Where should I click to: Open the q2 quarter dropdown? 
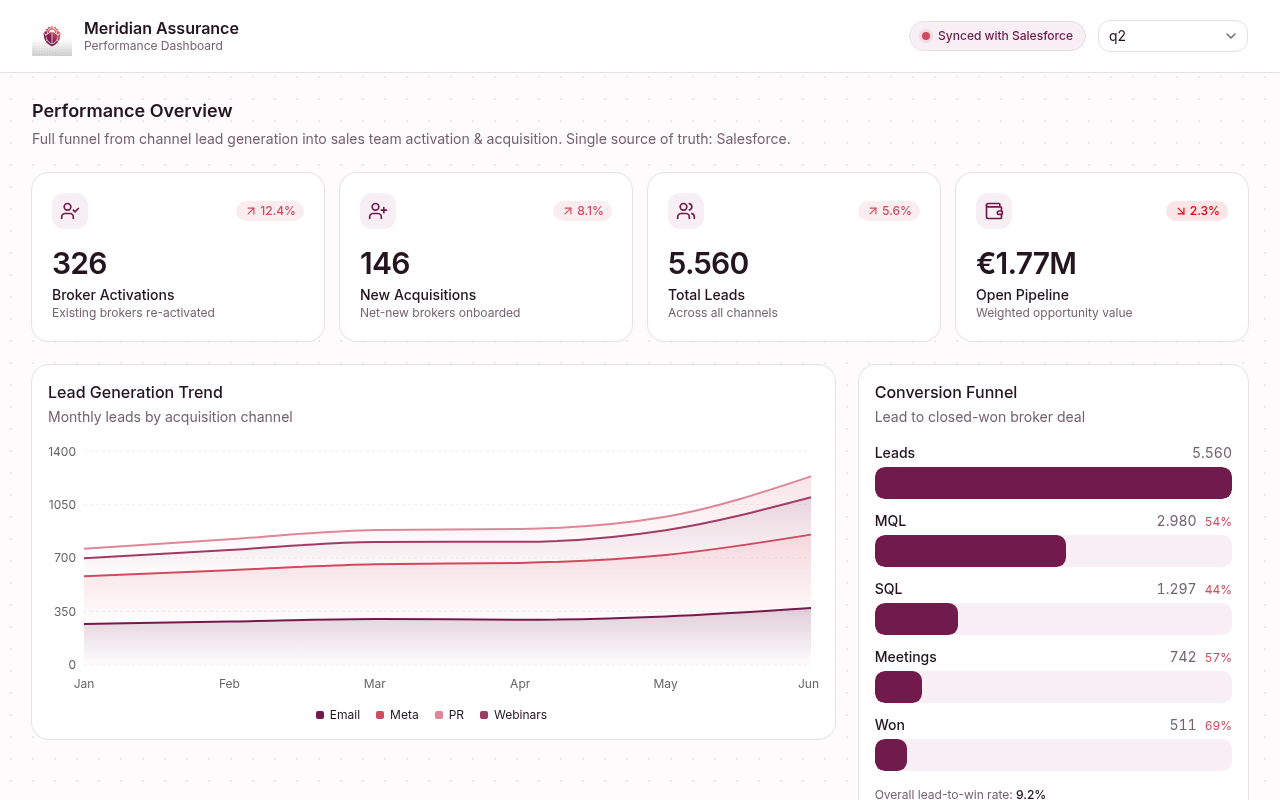(x=1173, y=36)
